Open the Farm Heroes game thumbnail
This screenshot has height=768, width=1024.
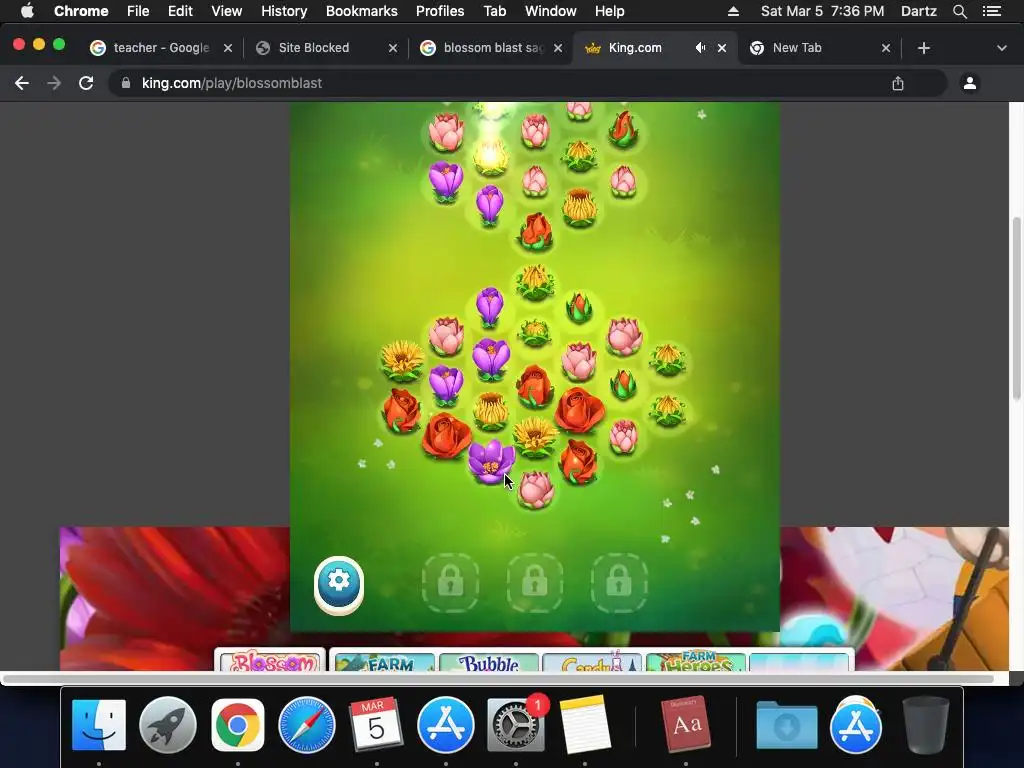(x=696, y=661)
